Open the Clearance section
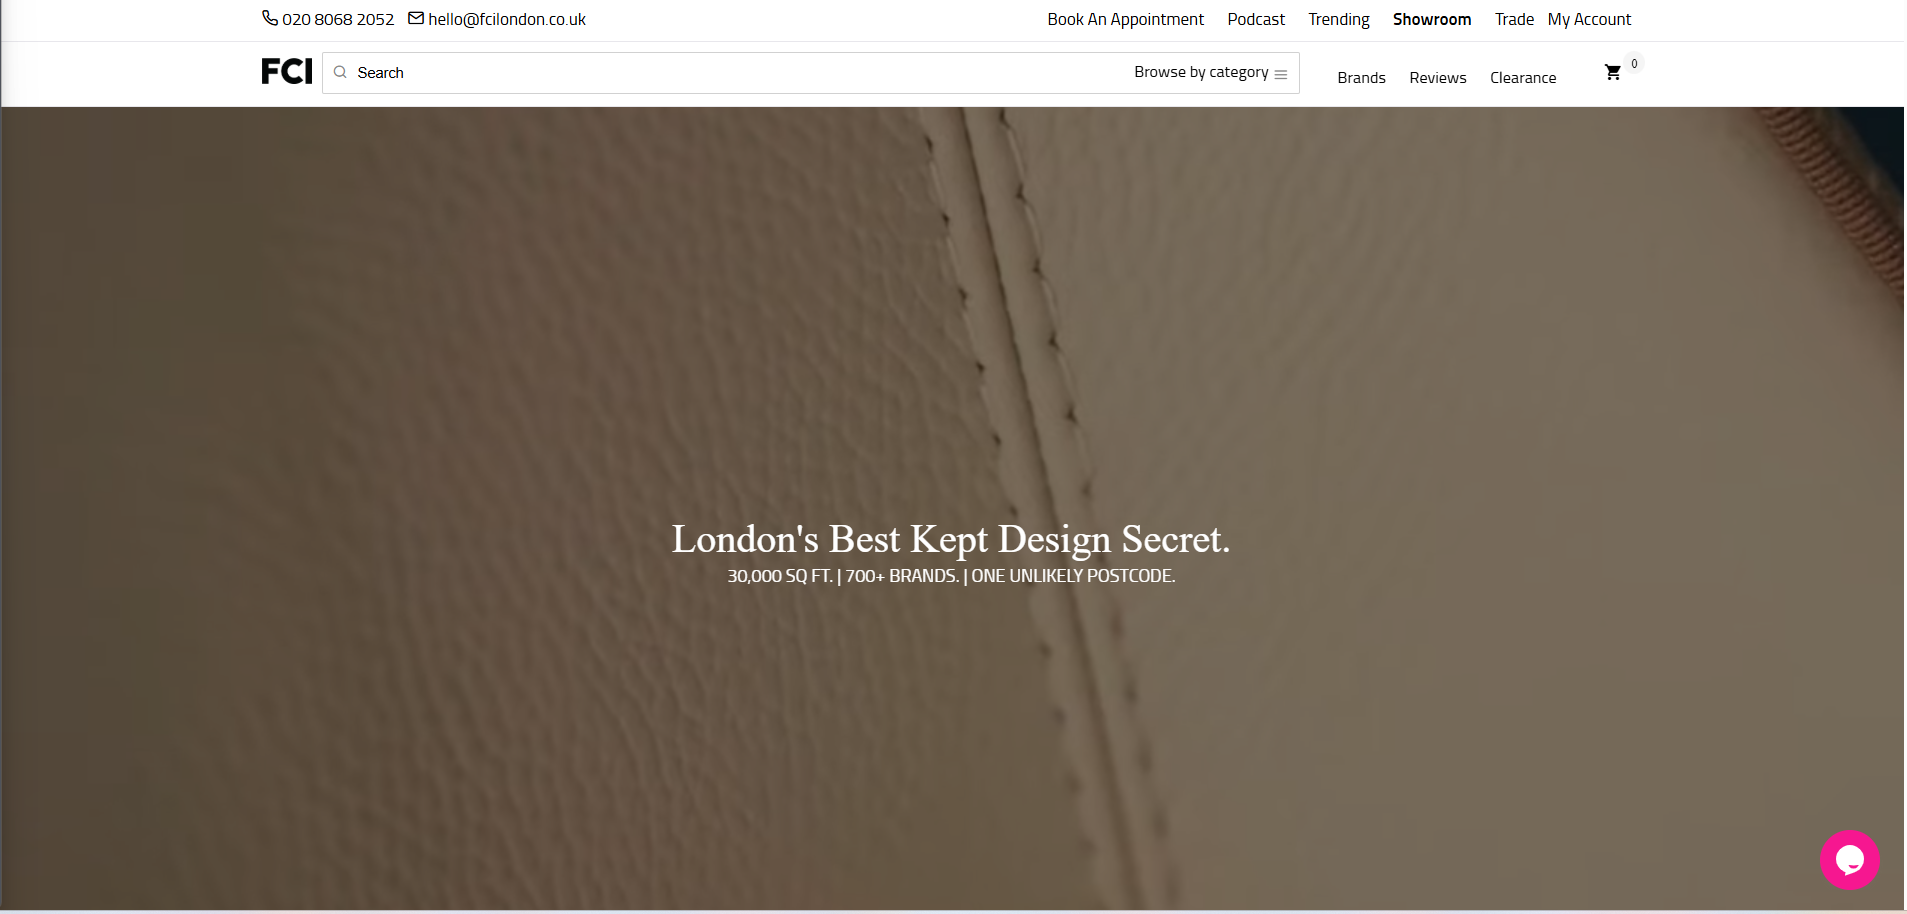 coord(1522,78)
